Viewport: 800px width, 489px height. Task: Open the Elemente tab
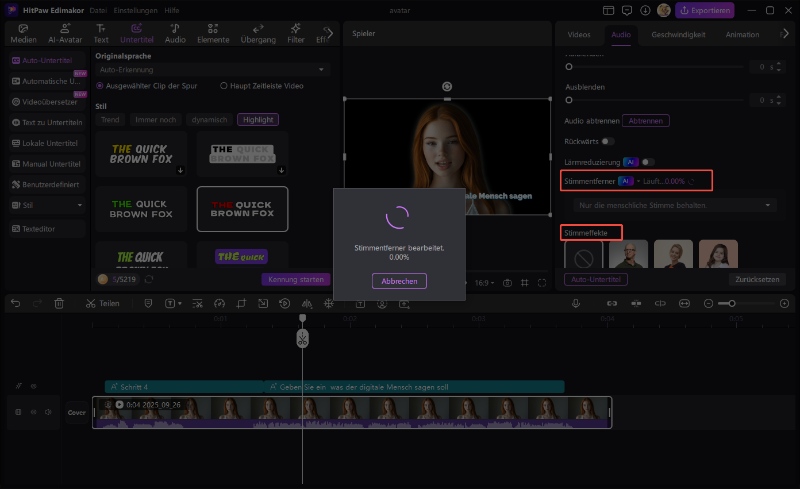[213, 34]
